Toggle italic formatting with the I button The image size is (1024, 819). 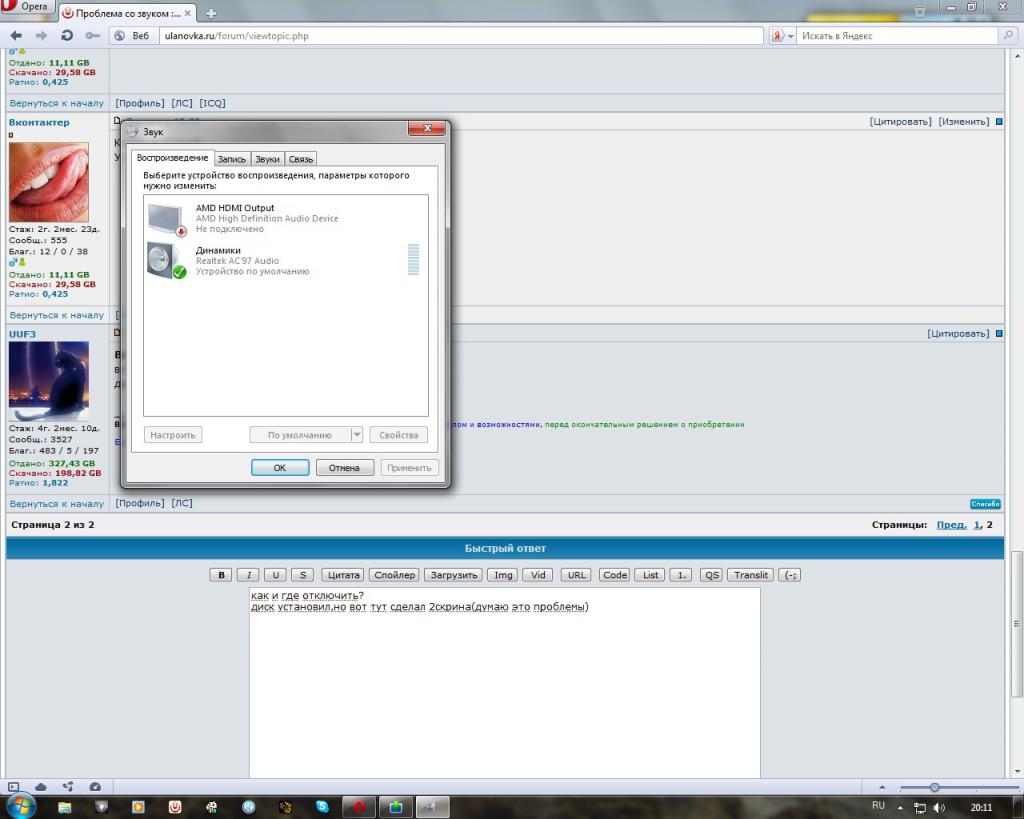point(248,575)
